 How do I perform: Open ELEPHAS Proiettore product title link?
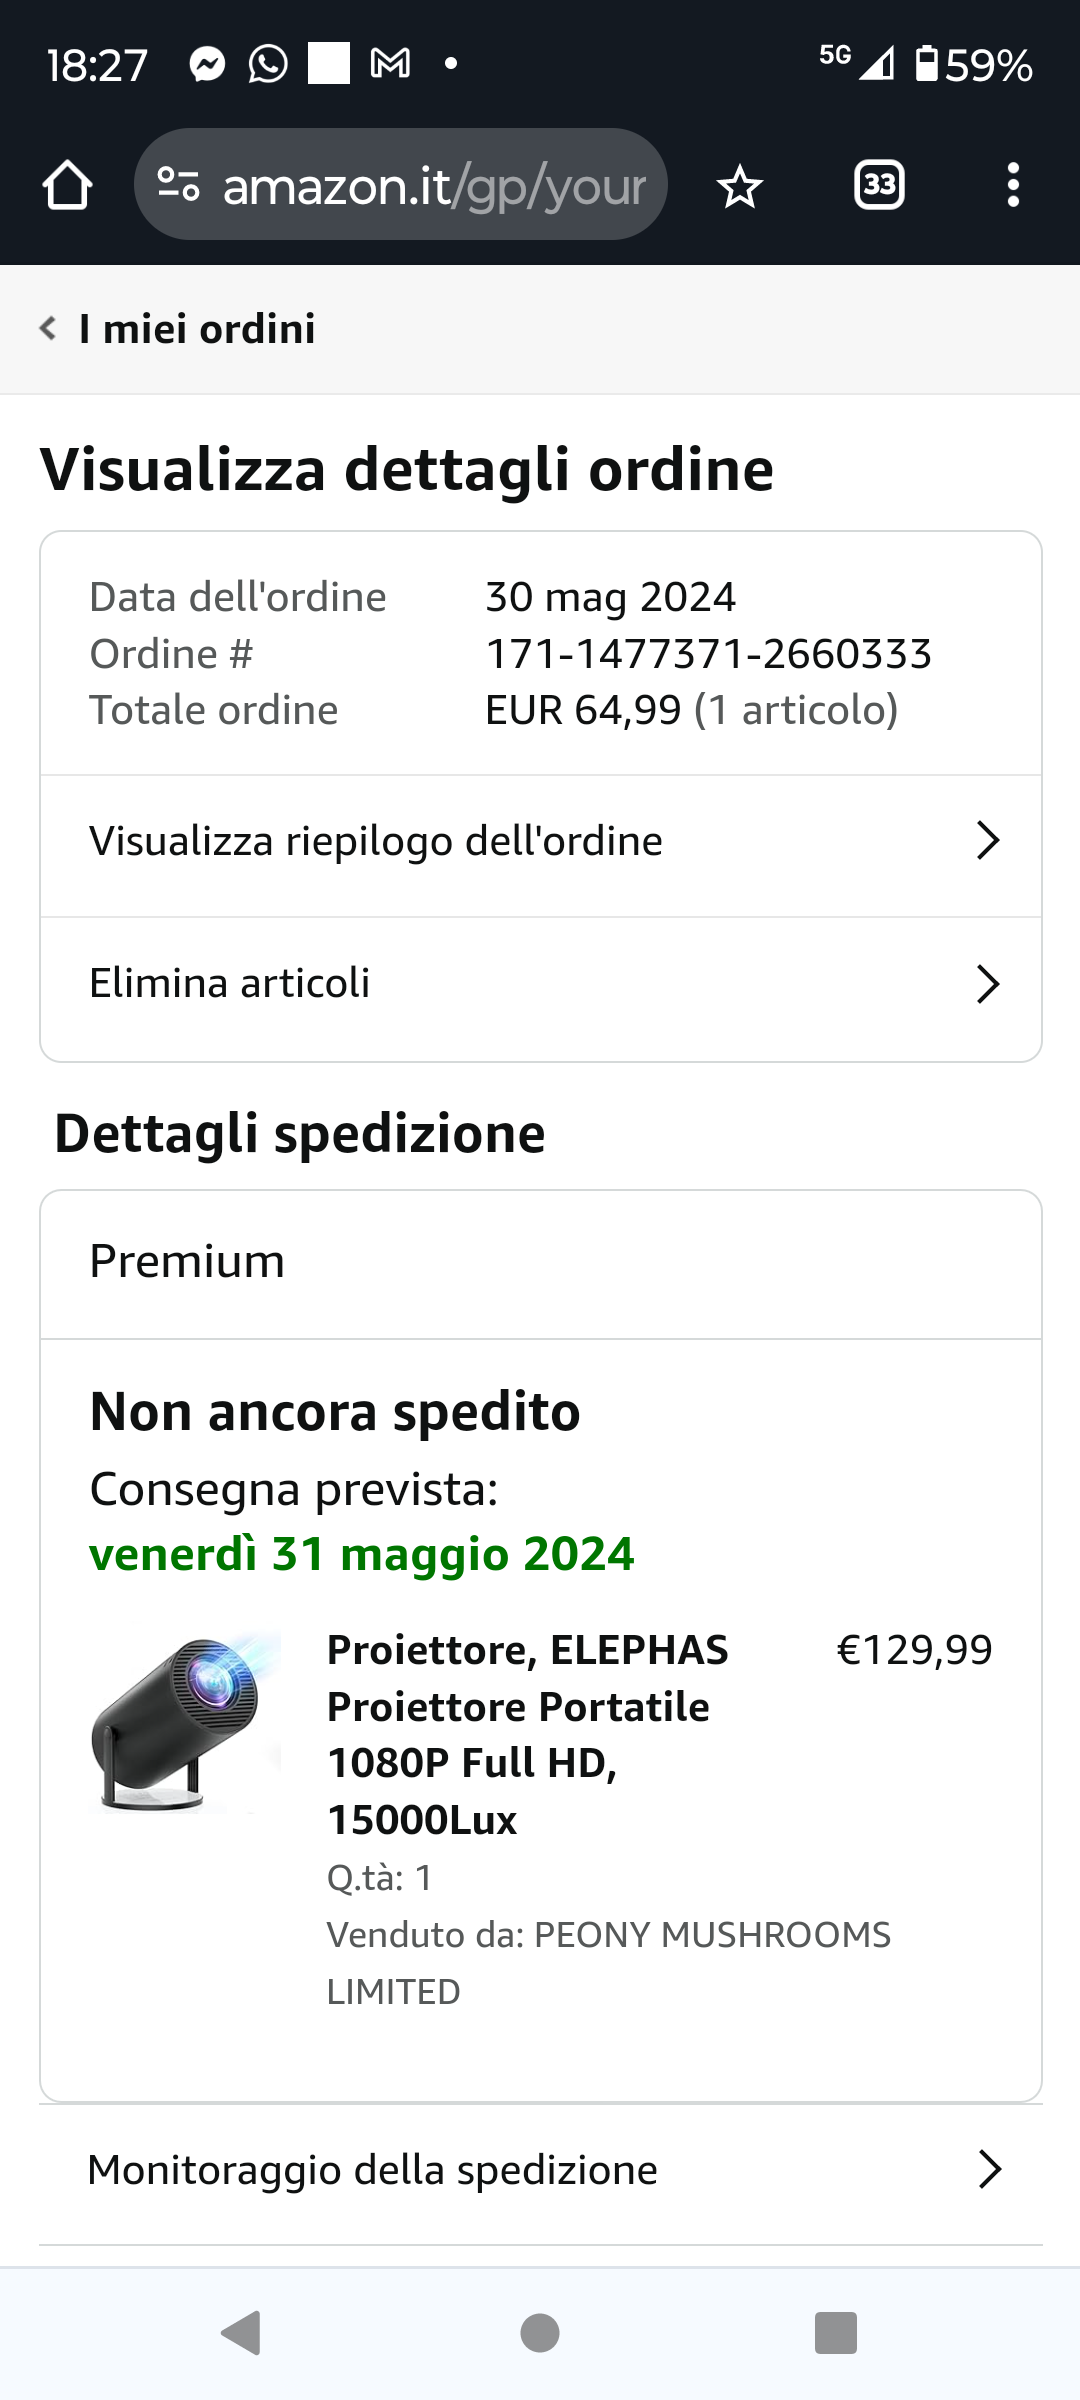[527, 1735]
